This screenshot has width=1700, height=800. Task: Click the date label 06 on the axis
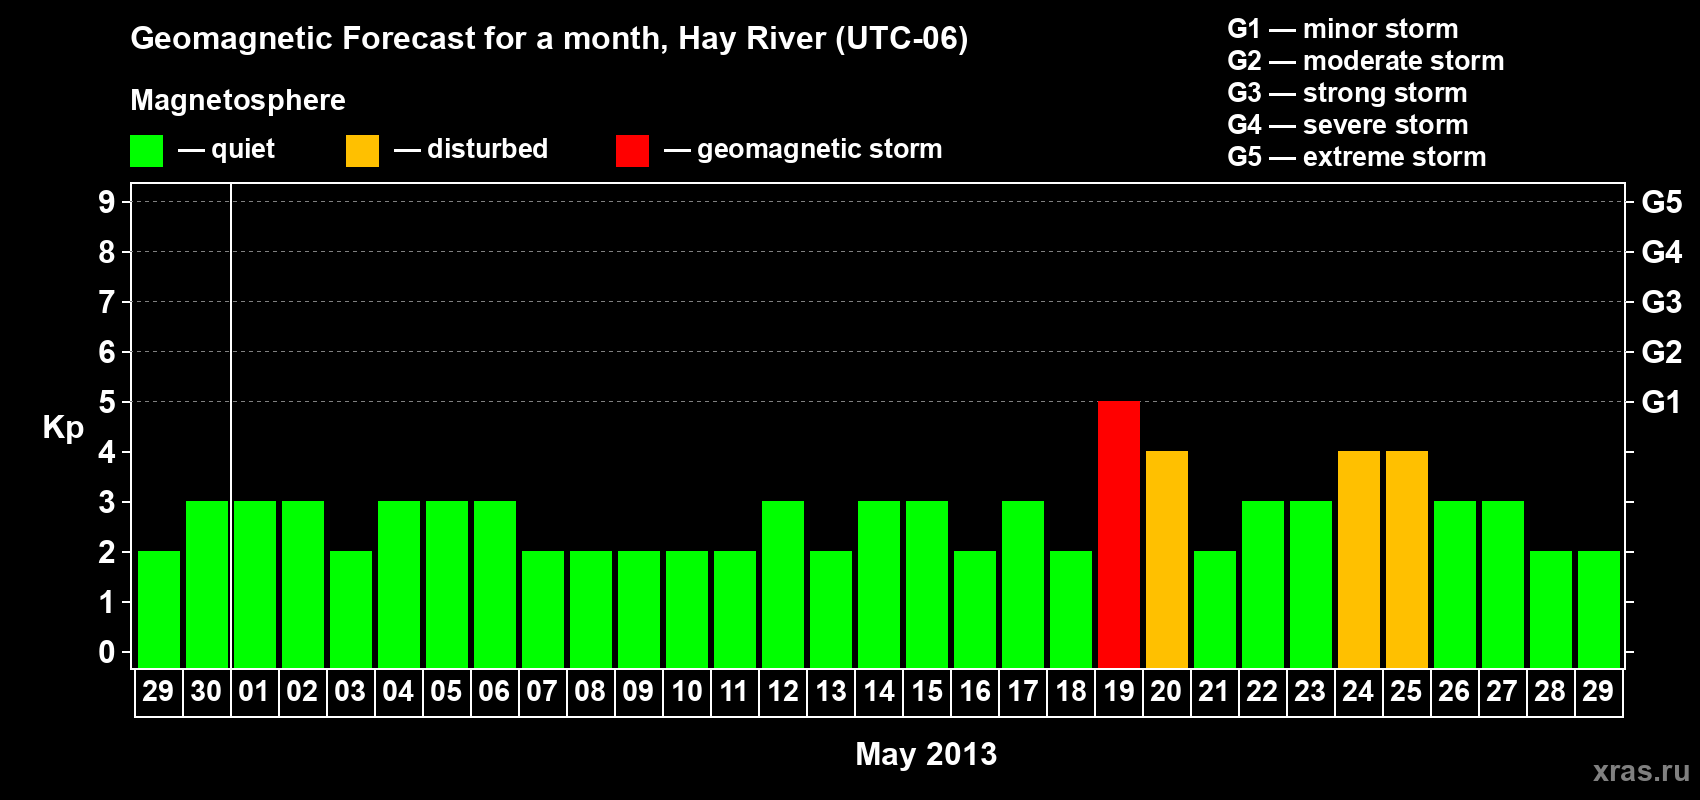(x=494, y=691)
